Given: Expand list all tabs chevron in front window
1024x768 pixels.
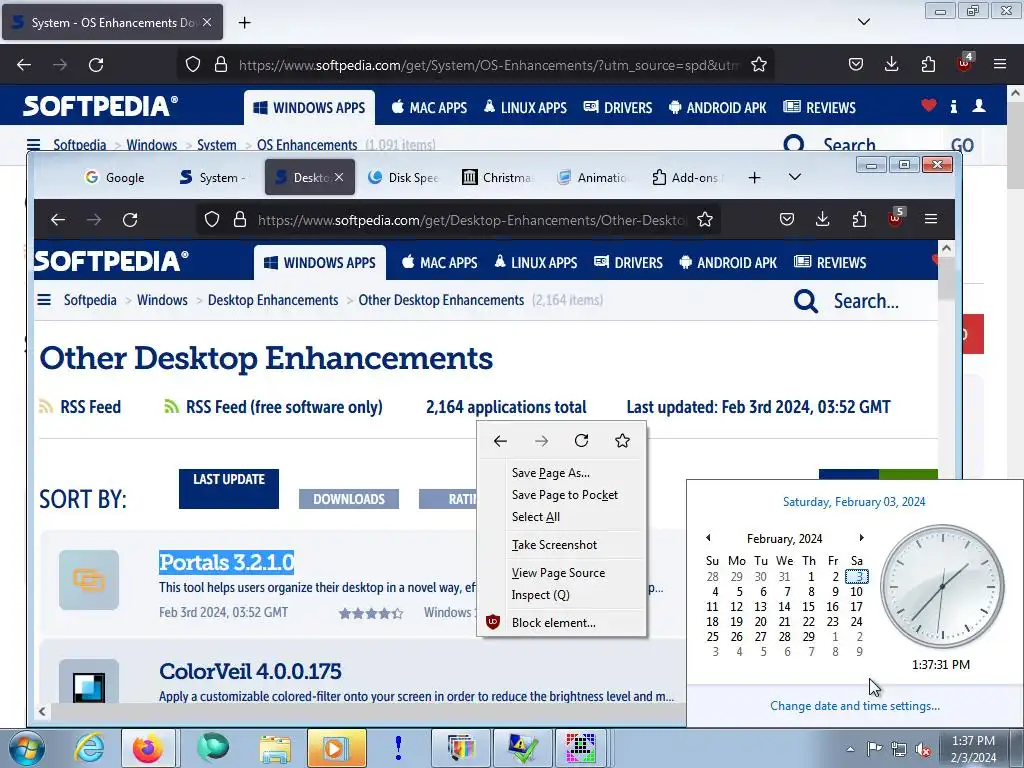Looking at the screenshot, I should (x=795, y=177).
